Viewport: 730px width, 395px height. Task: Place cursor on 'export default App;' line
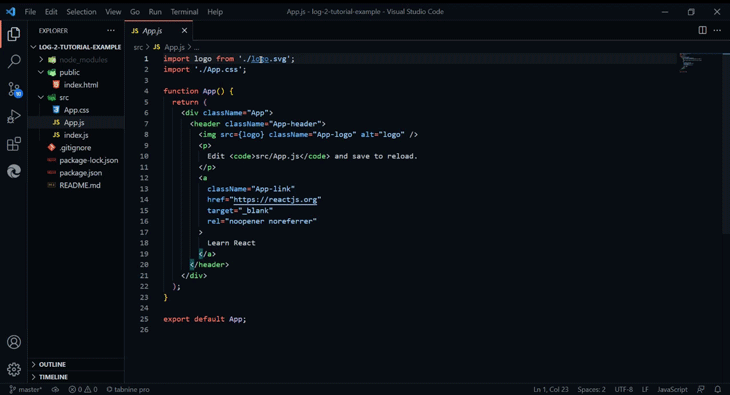pyautogui.click(x=205, y=319)
